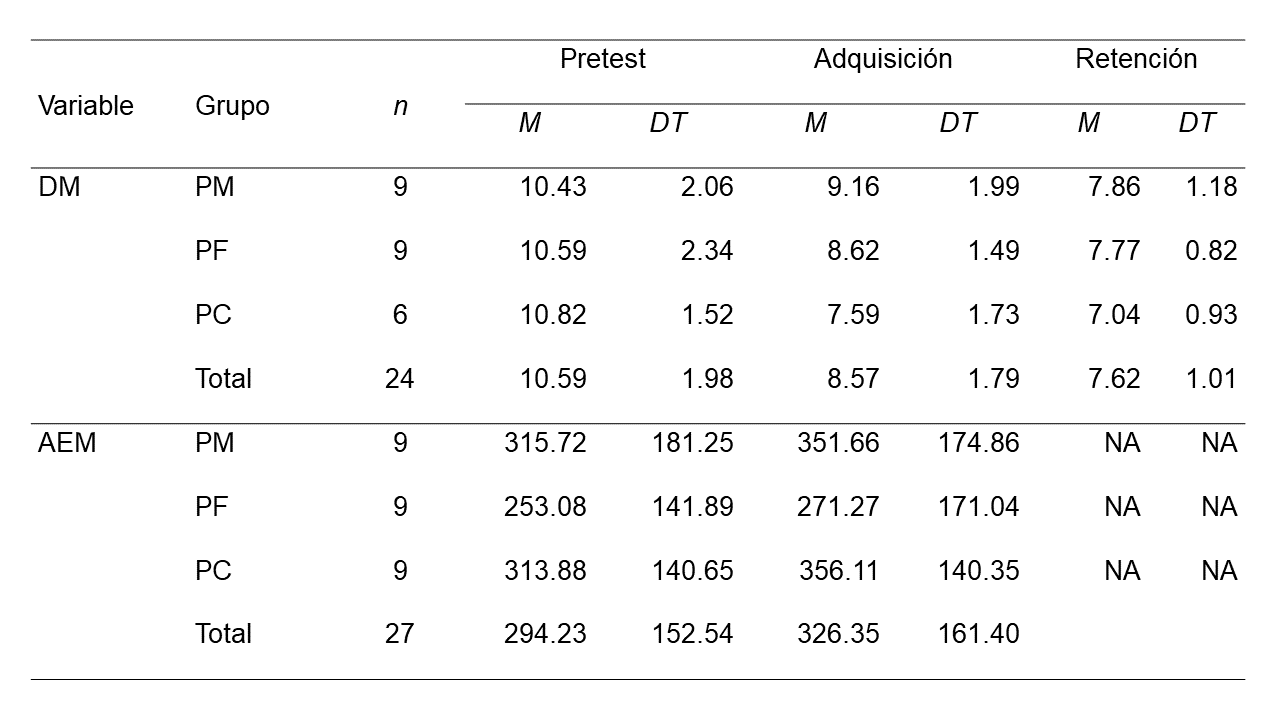This screenshot has width=1280, height=720.
Task: Select the Variable header cell
Action: 86,106
